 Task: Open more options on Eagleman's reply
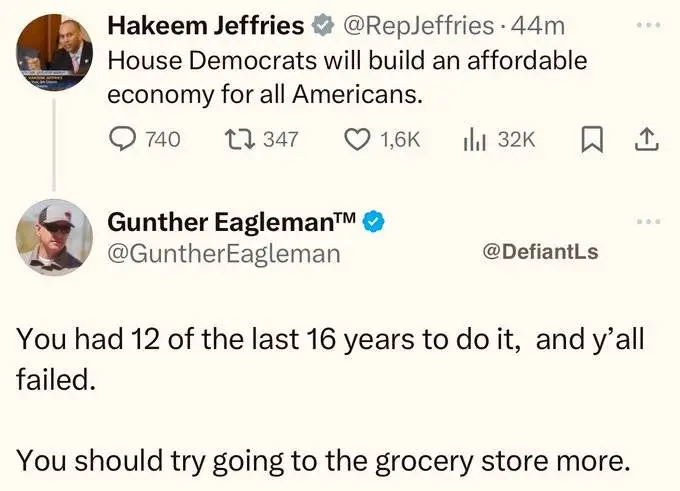pos(648,222)
